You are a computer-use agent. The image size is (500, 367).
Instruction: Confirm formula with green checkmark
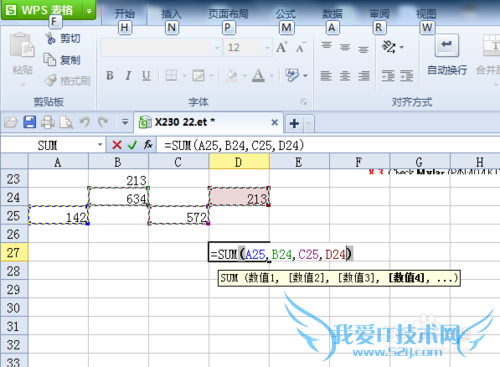coord(132,145)
